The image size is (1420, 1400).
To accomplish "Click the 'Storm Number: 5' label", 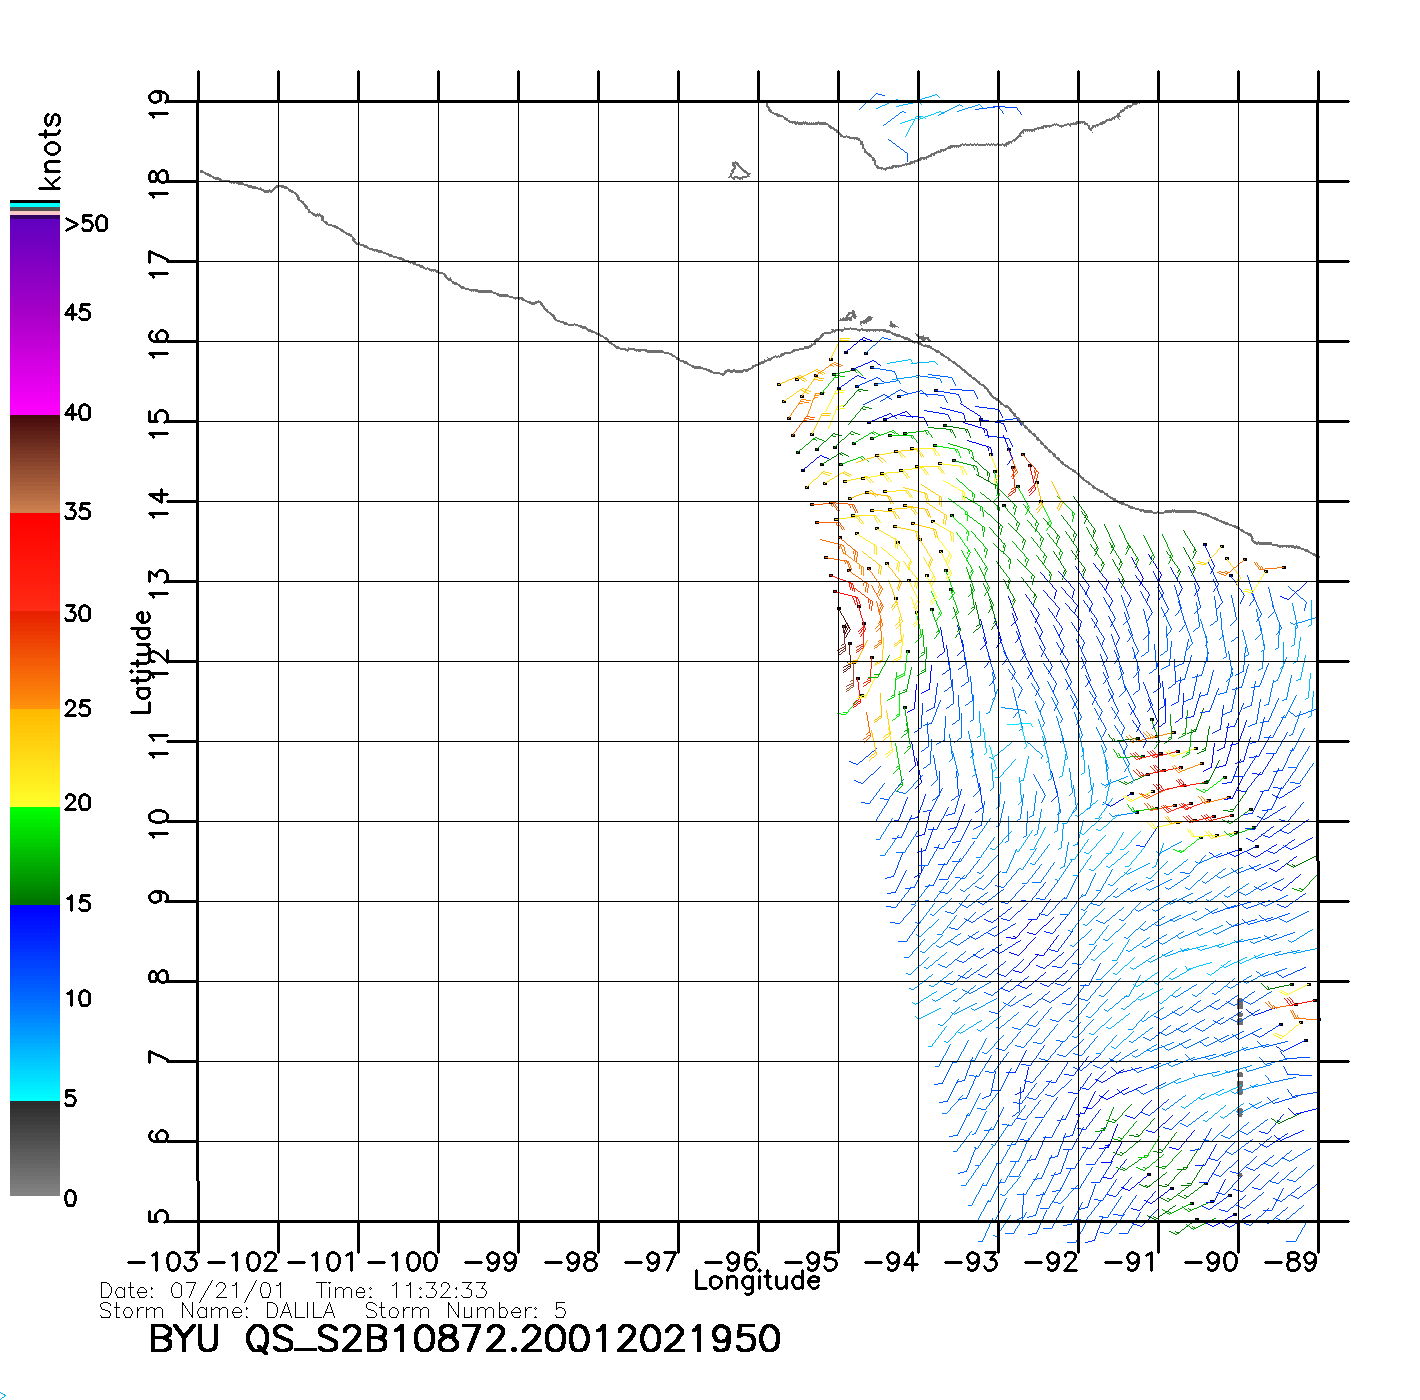I will [x=466, y=1311].
